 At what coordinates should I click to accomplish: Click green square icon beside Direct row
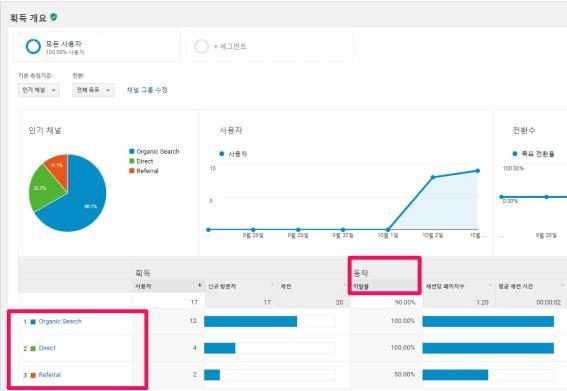(33, 348)
